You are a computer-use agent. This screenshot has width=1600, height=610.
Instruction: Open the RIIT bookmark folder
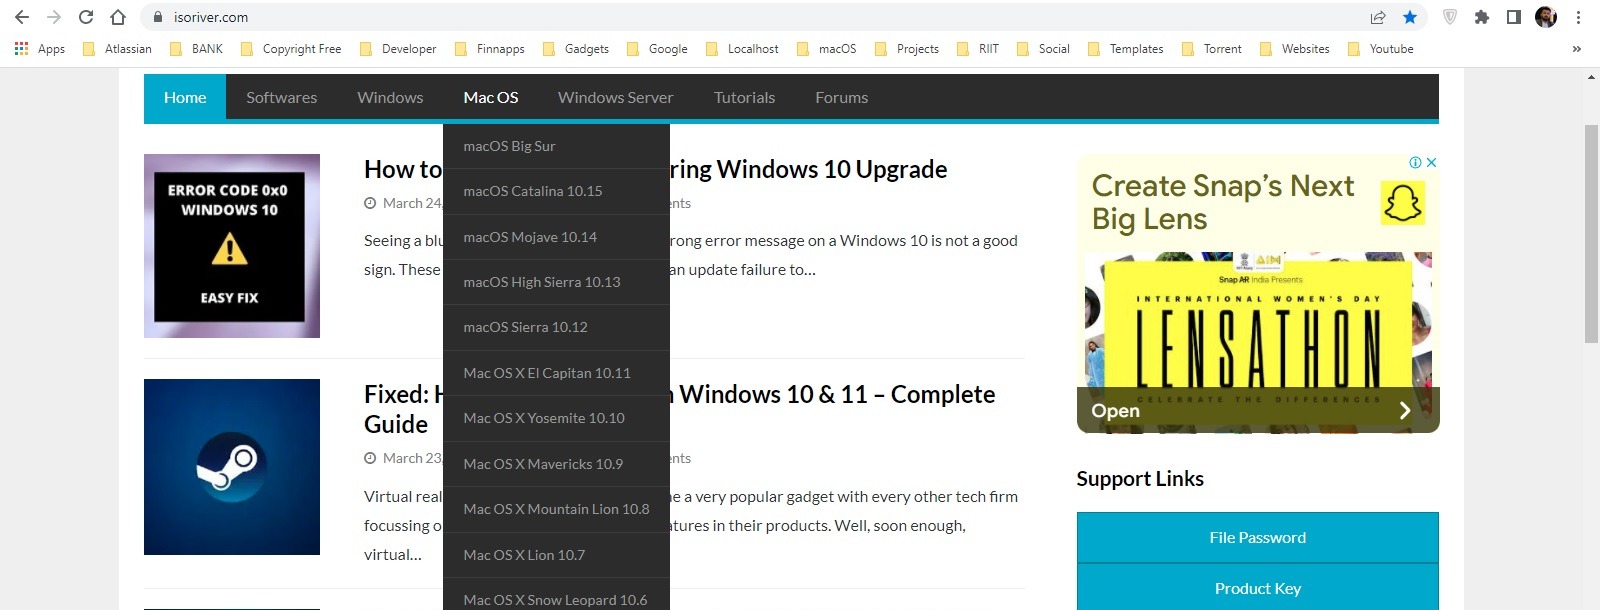point(978,48)
